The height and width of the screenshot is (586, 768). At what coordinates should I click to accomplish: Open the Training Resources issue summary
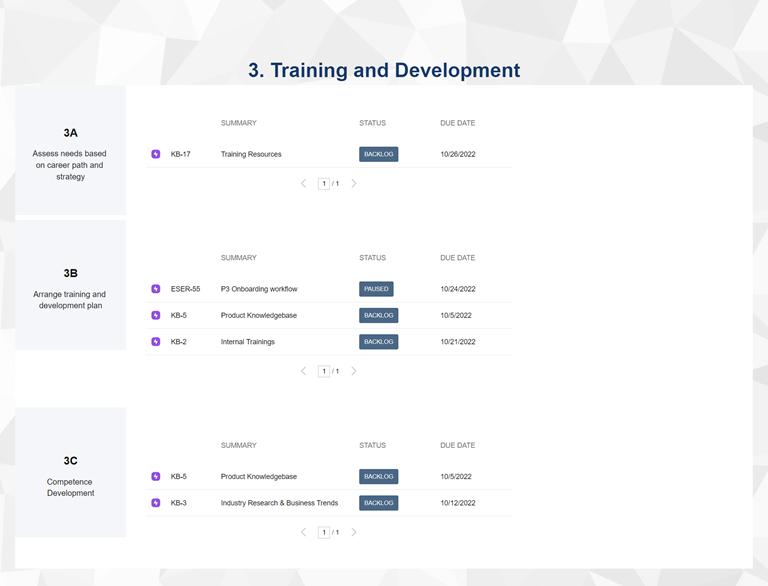pyautogui.click(x=251, y=155)
